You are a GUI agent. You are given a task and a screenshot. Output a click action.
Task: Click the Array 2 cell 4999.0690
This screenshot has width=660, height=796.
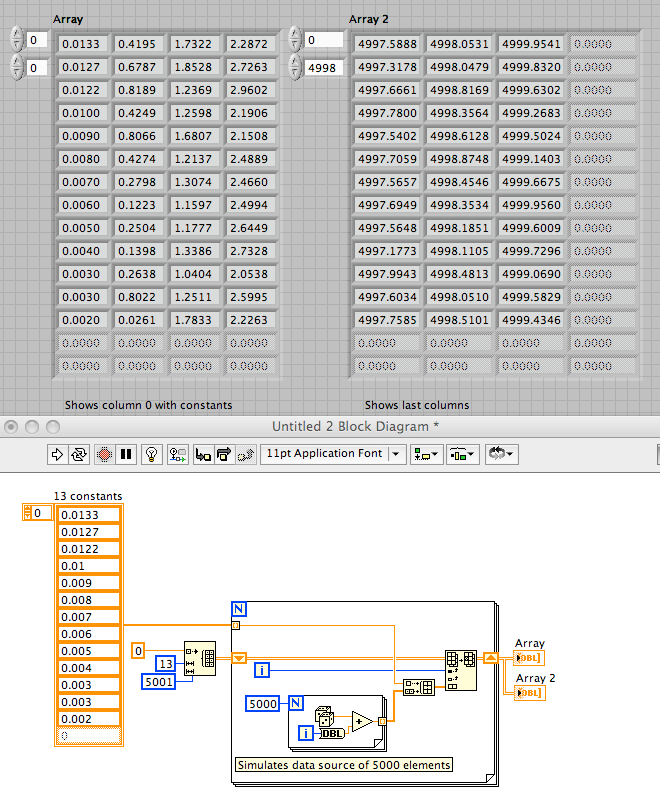[532, 274]
